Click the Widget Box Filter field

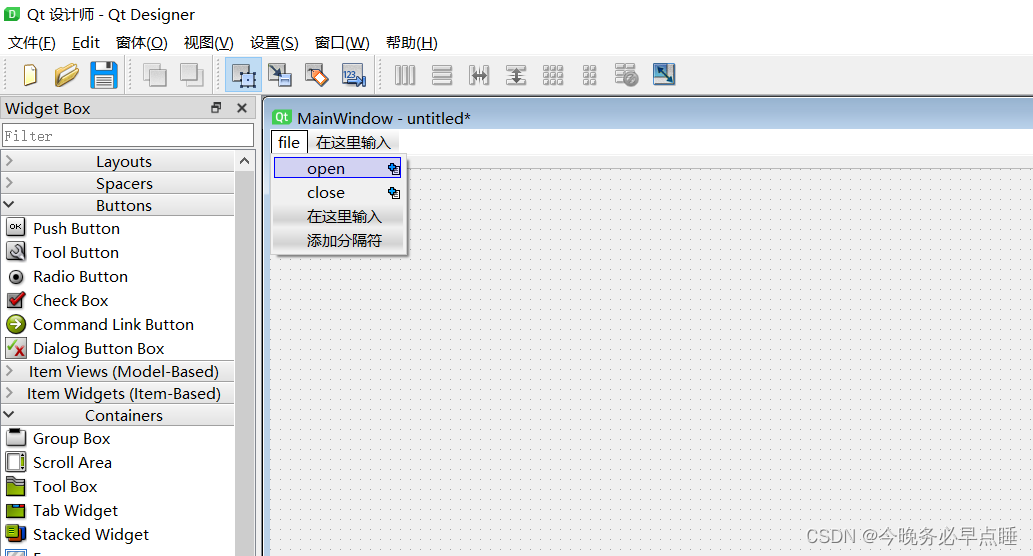[x=128, y=136]
